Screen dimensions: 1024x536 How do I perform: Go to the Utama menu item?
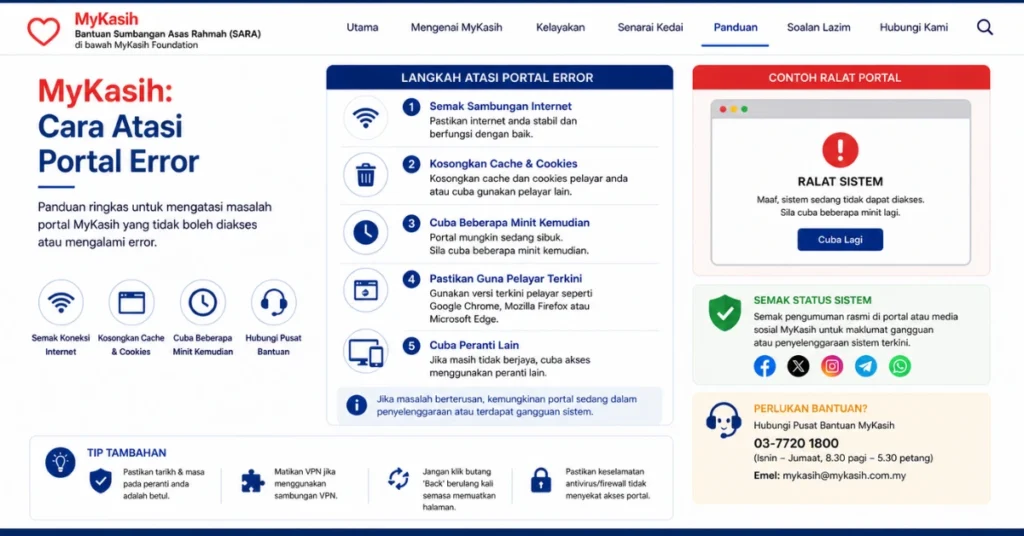click(x=362, y=27)
